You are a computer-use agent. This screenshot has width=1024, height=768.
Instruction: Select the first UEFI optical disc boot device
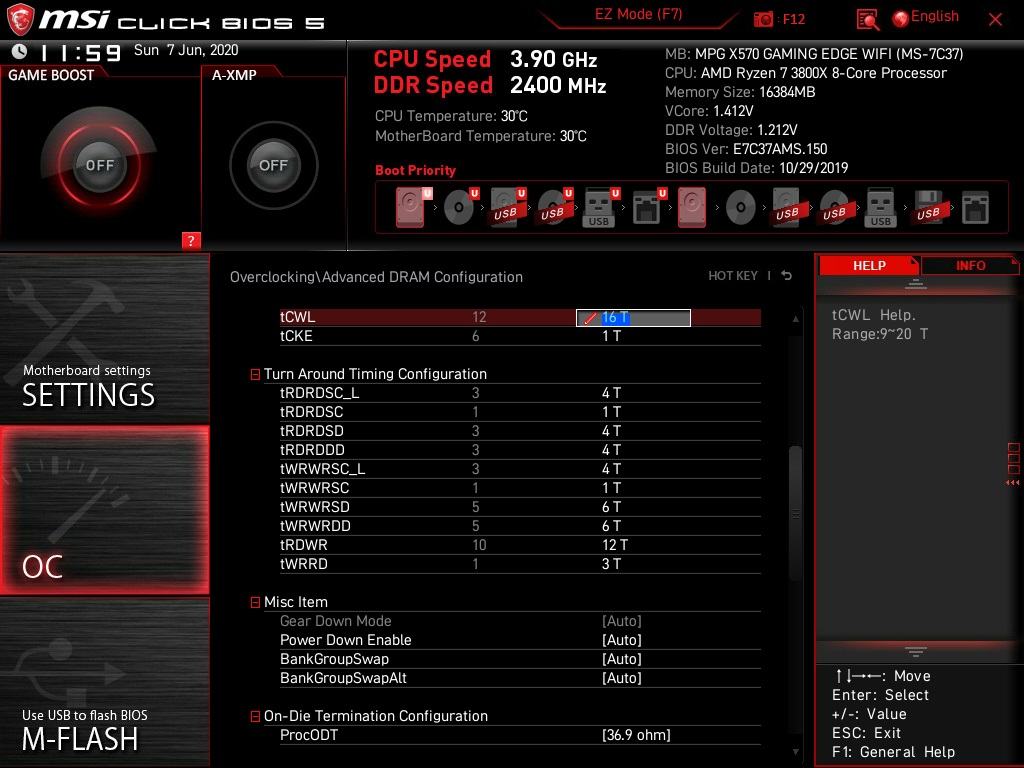pos(460,207)
